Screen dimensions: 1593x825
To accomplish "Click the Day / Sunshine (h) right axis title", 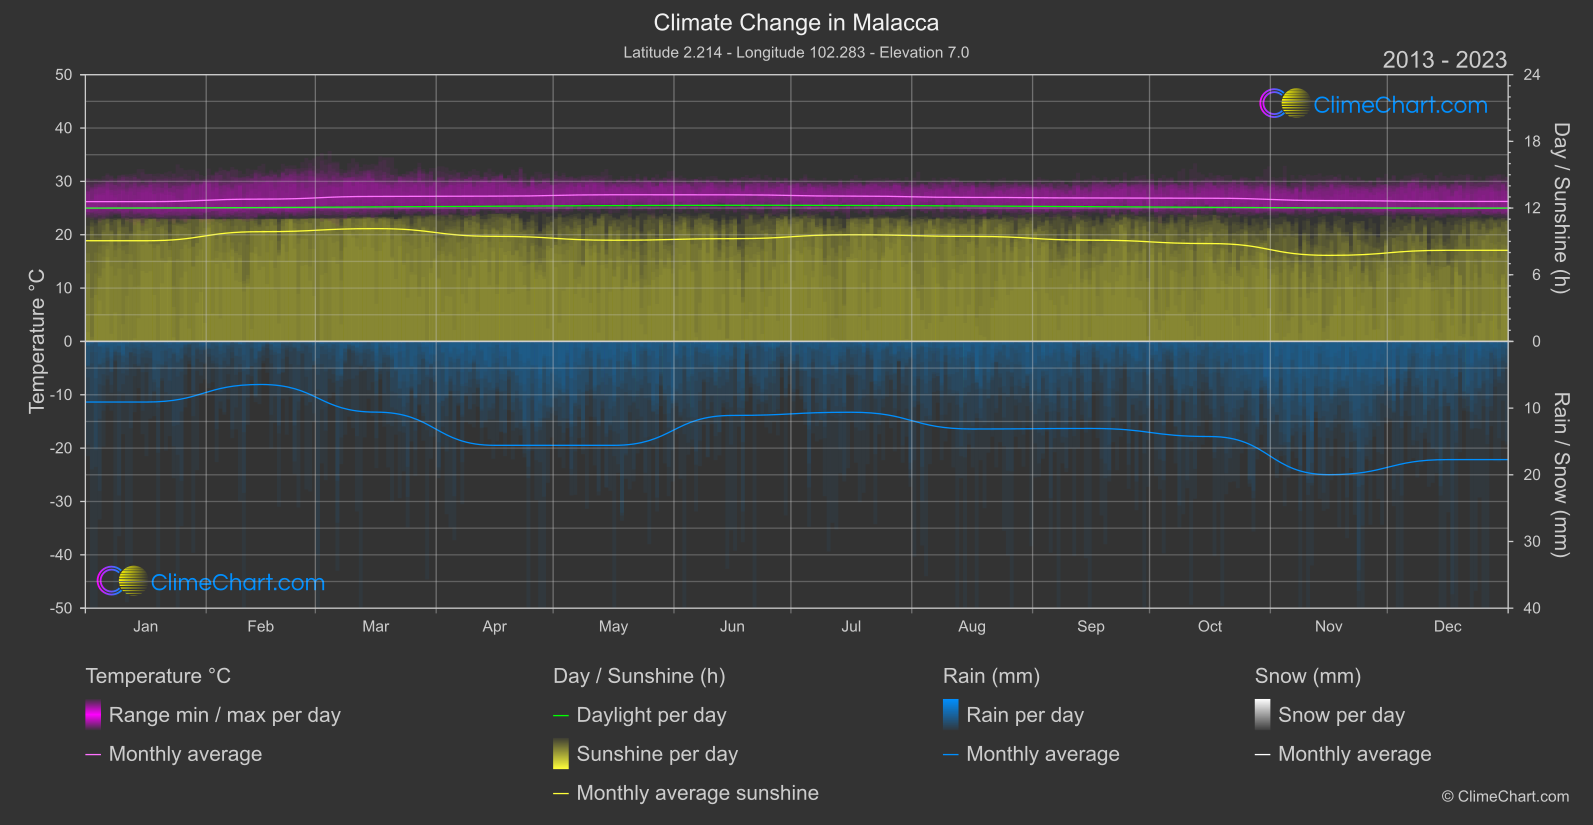I will (x=1560, y=208).
